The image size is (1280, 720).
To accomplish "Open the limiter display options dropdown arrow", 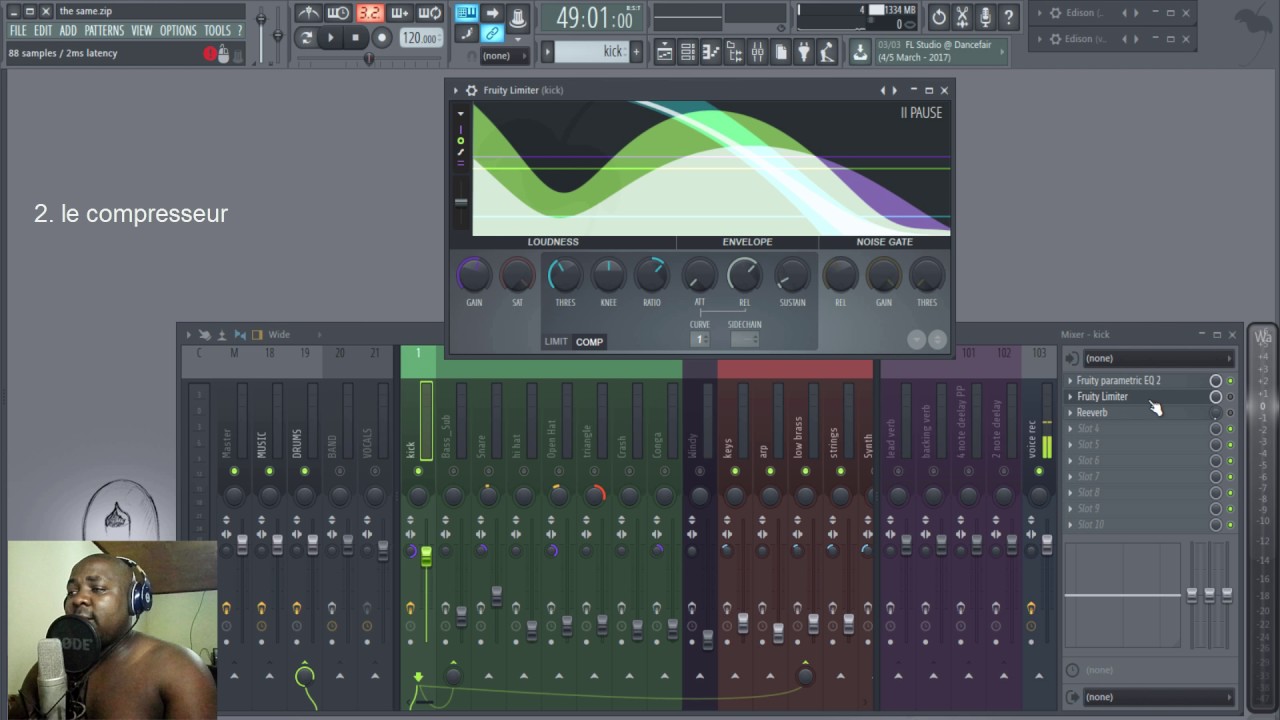I will pos(461,113).
